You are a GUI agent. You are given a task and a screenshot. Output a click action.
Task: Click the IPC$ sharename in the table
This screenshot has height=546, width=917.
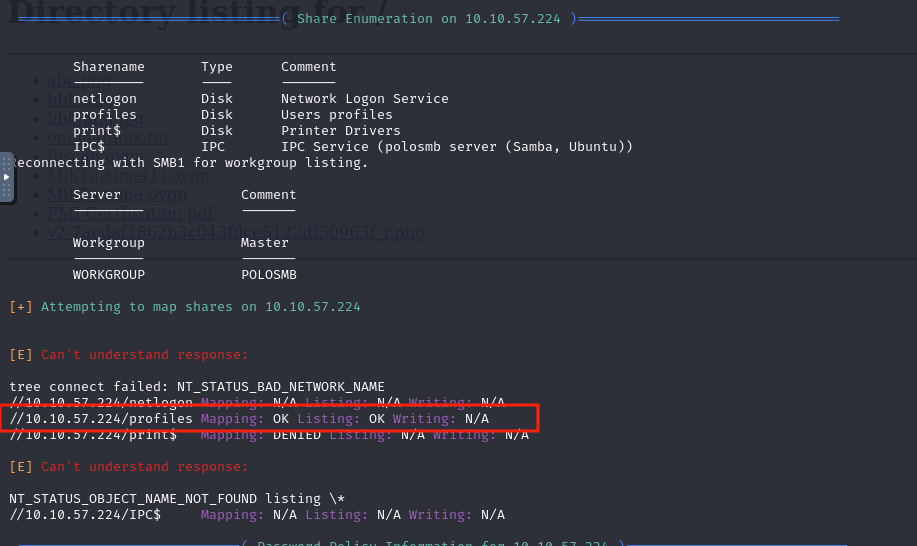[88, 147]
